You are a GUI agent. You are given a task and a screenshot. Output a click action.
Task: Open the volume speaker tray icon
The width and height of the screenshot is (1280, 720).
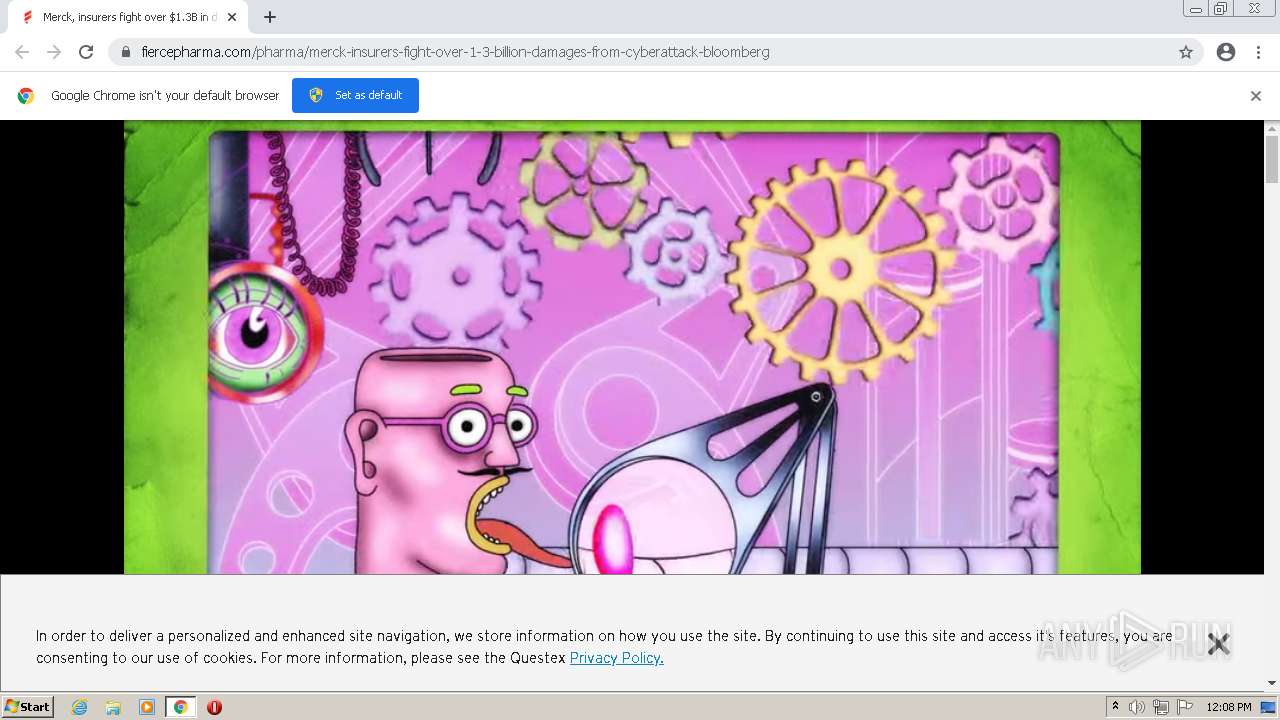point(1137,707)
